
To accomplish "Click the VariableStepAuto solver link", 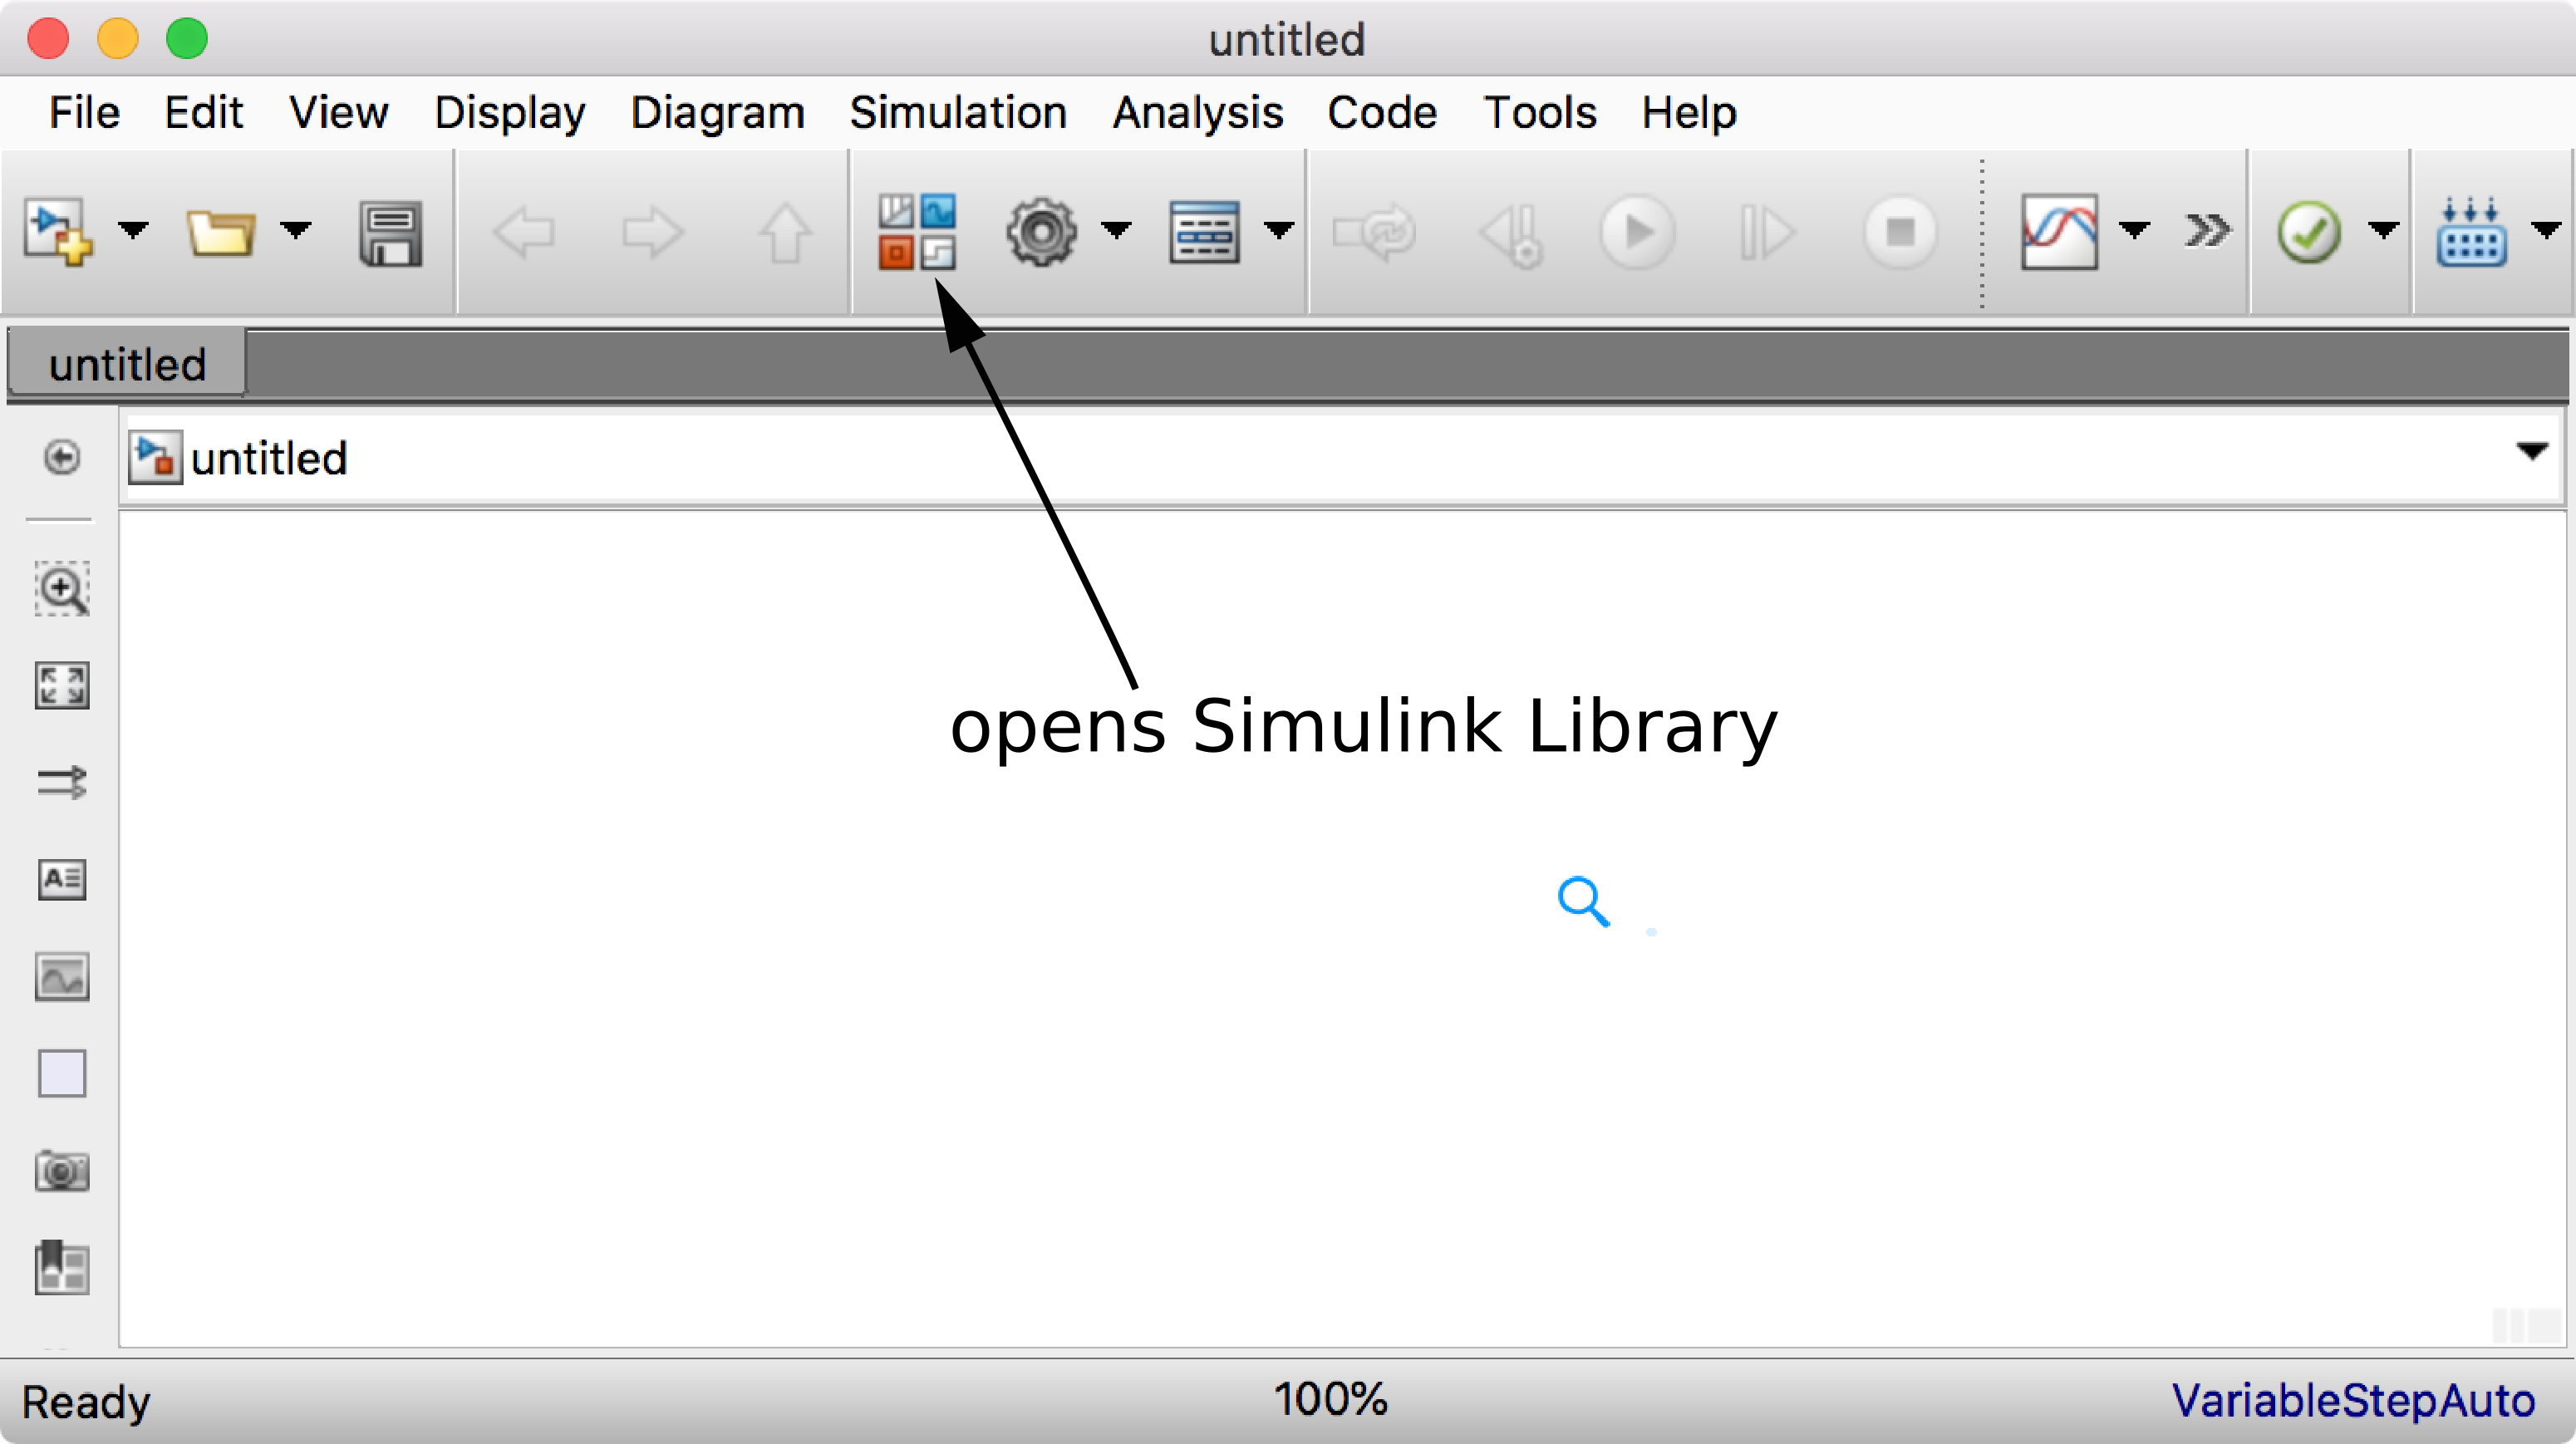I will click(x=2353, y=1401).
